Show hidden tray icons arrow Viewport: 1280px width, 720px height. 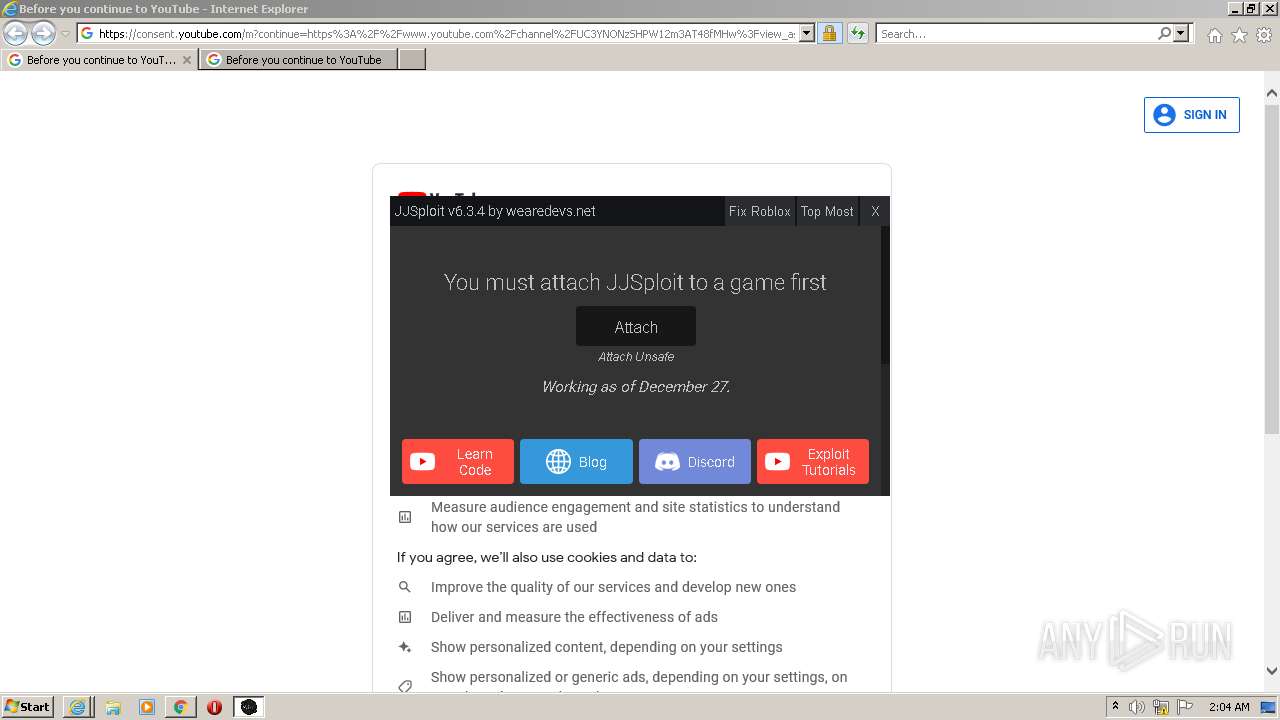coord(1115,707)
